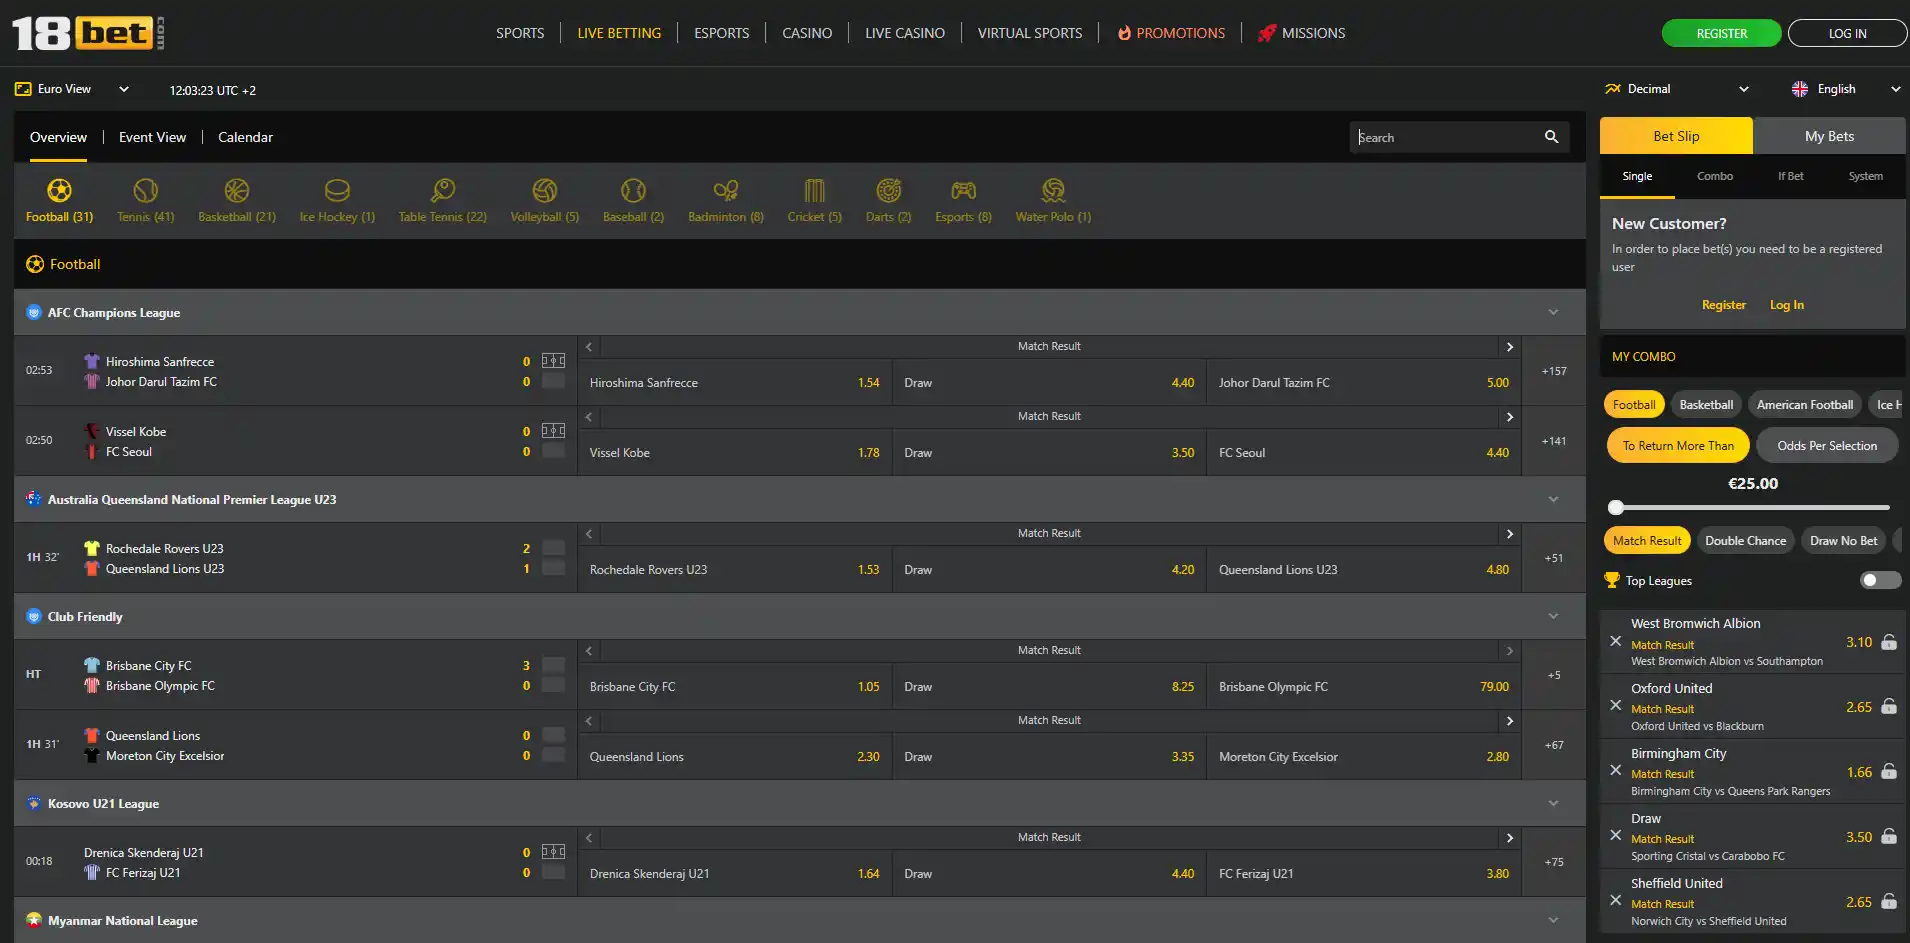Select the Baseball sport icon

[x=633, y=200]
